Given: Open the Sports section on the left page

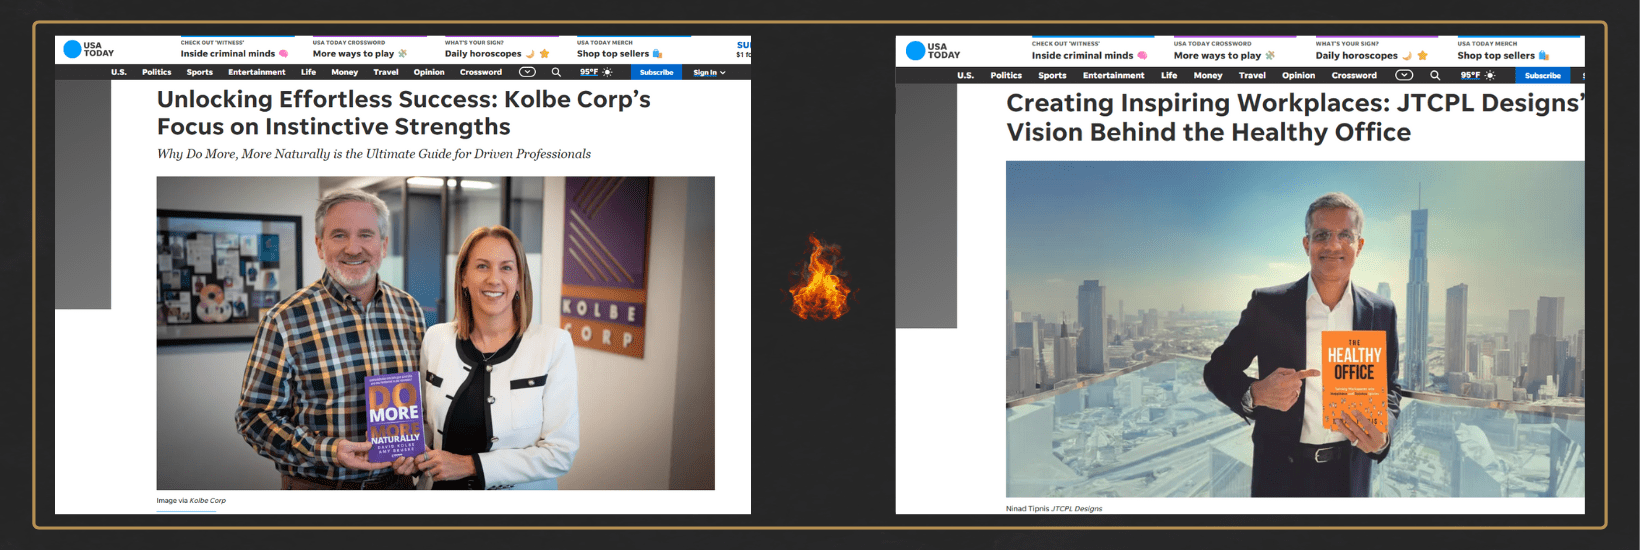Looking at the screenshot, I should pyautogui.click(x=200, y=72).
